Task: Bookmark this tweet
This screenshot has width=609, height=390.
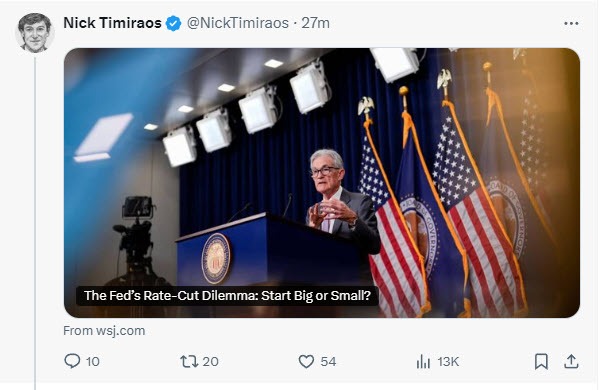Action: pos(541,361)
